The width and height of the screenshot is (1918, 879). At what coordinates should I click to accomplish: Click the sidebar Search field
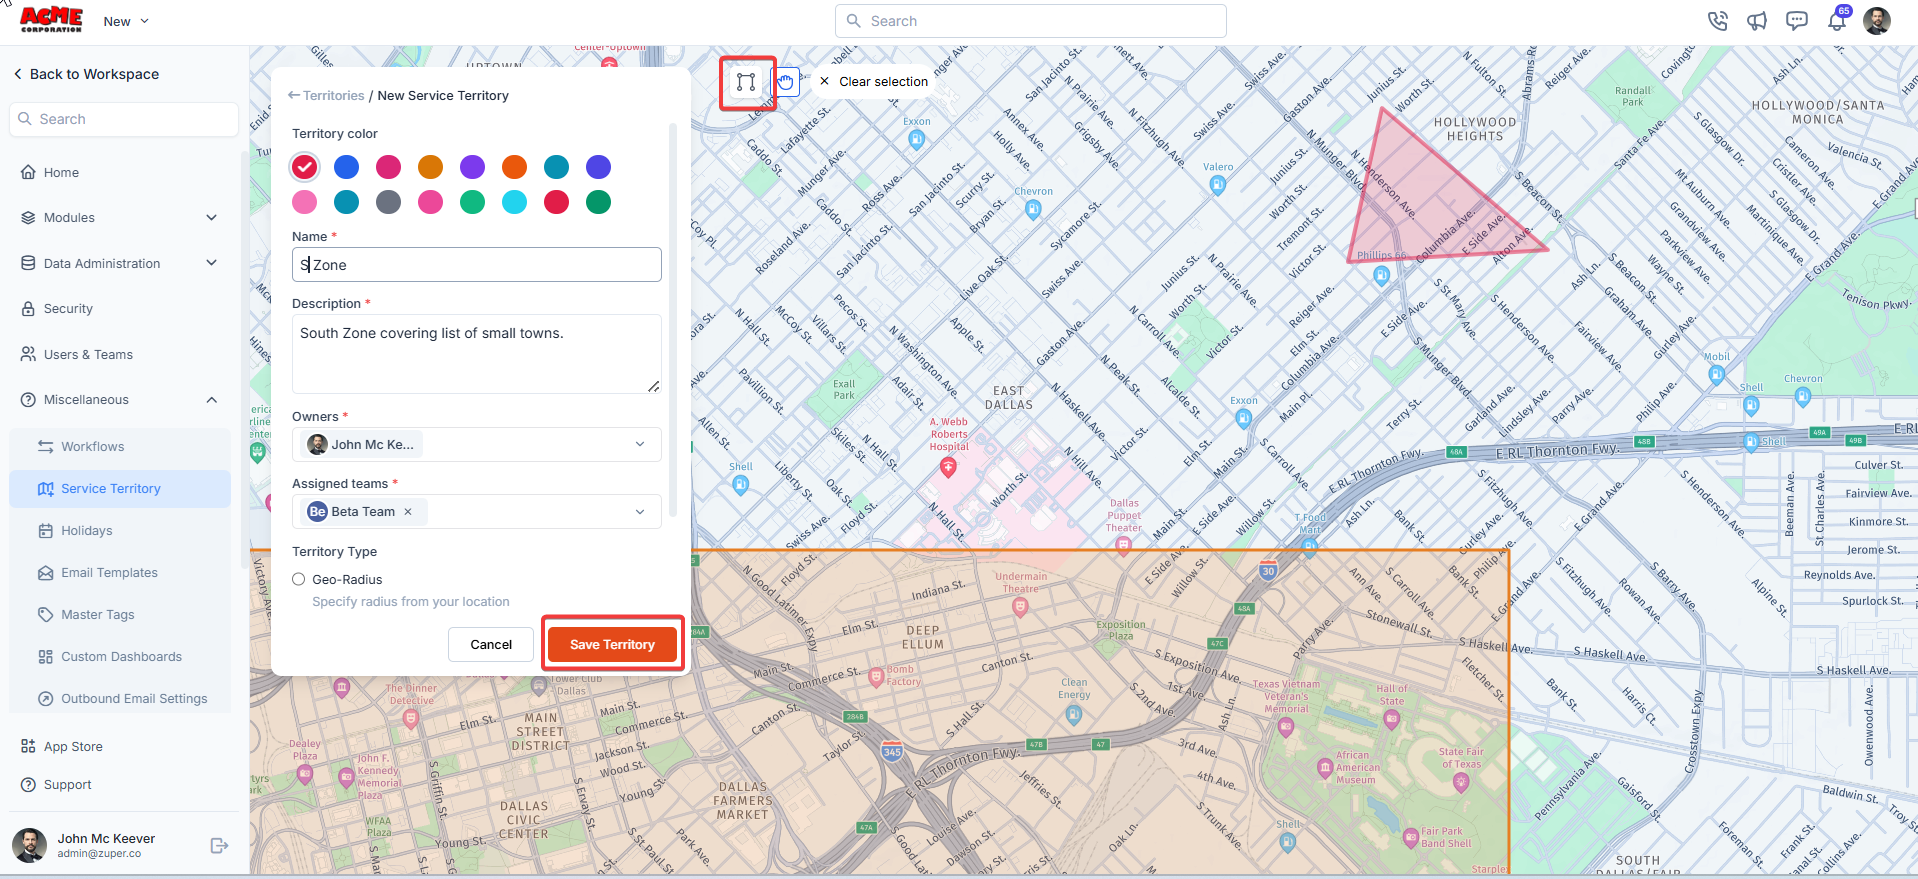pos(124,119)
